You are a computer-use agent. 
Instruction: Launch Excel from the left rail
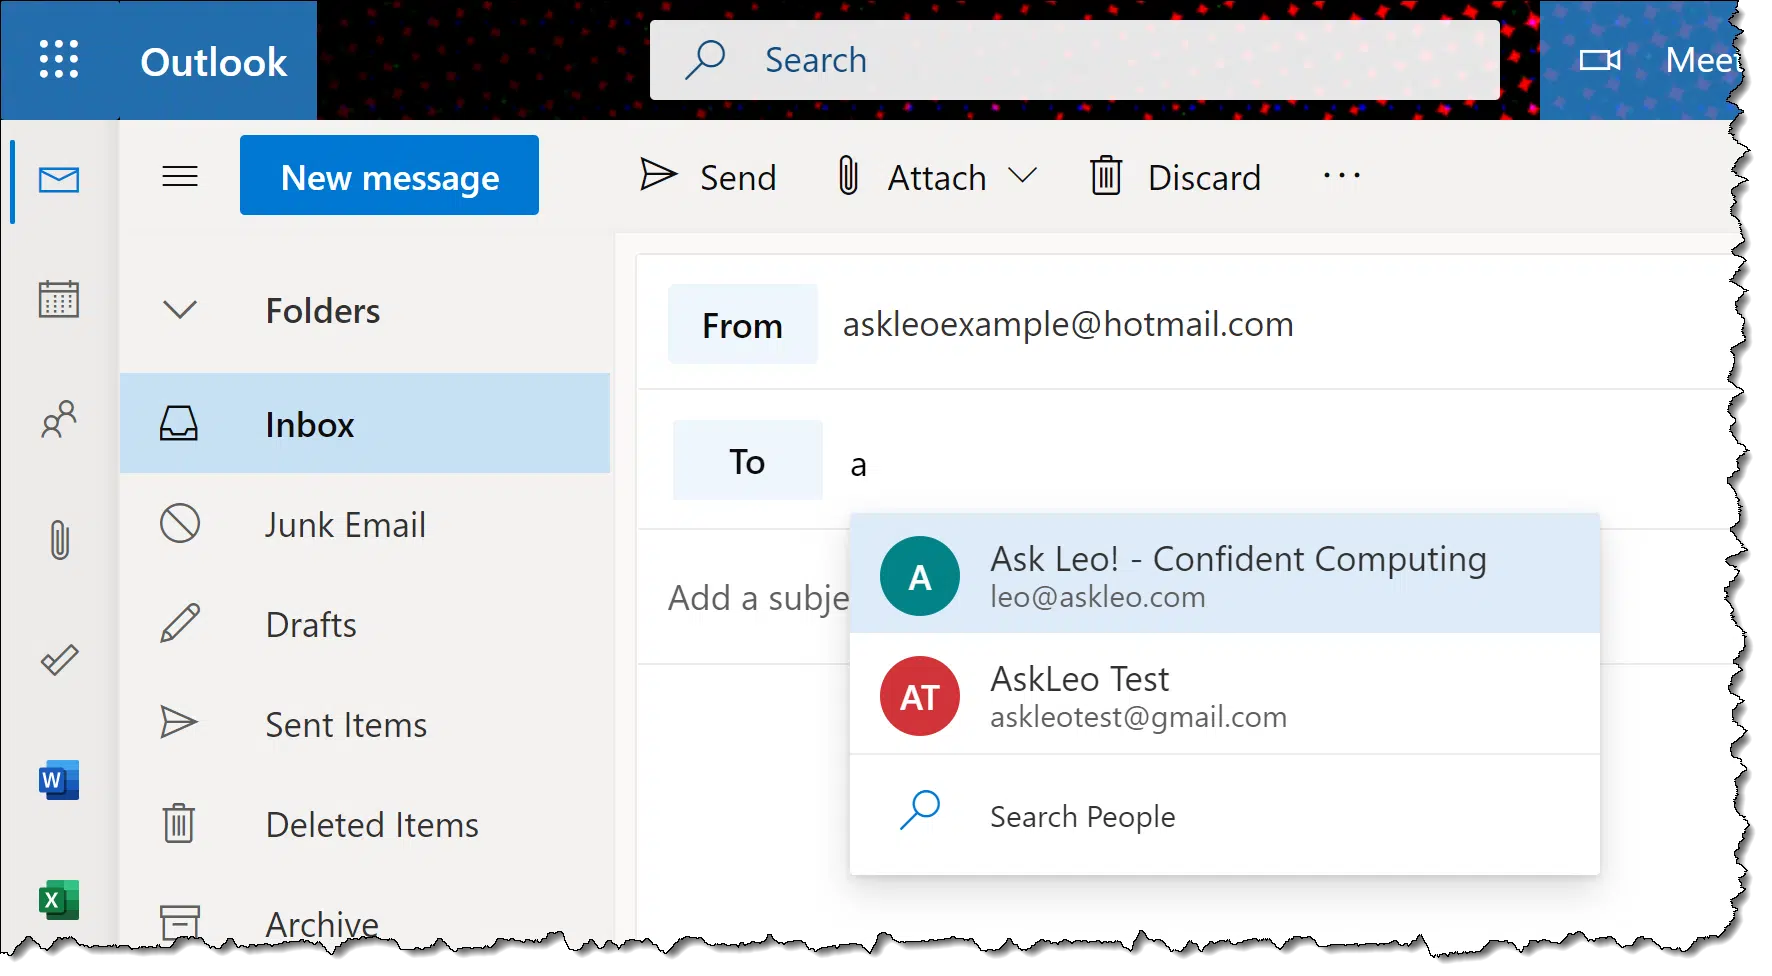59,900
